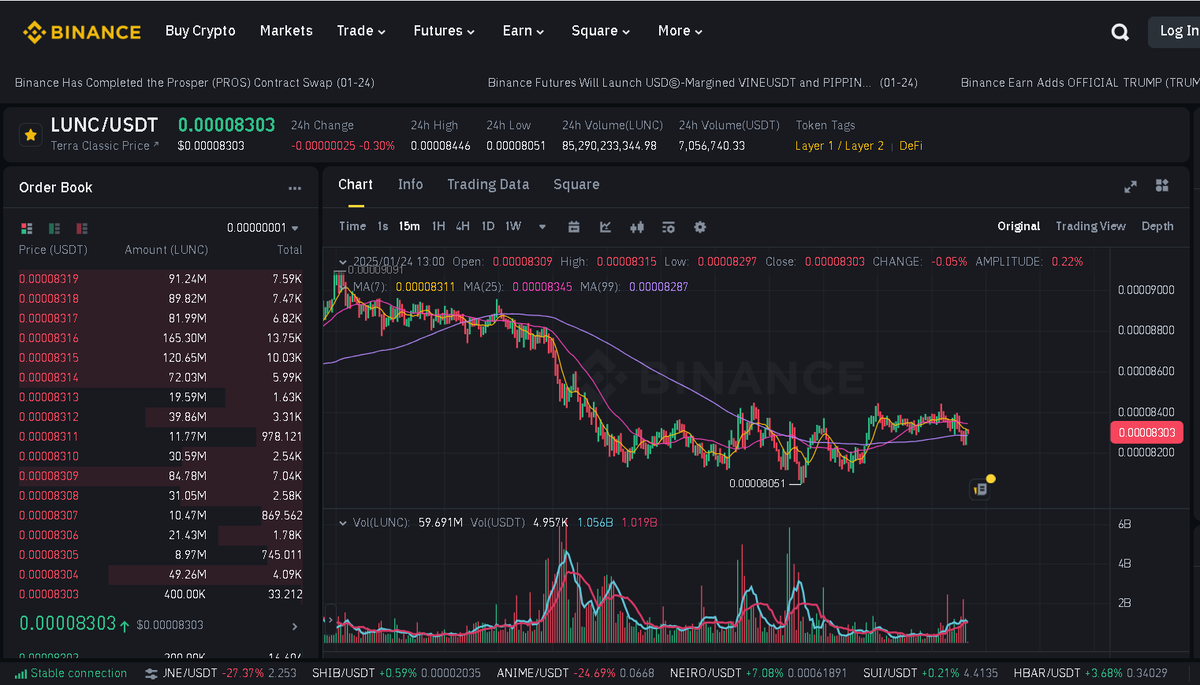Viewport: 1200px width, 685px height.
Task: Switch to Depth chart
Action: 1158,226
